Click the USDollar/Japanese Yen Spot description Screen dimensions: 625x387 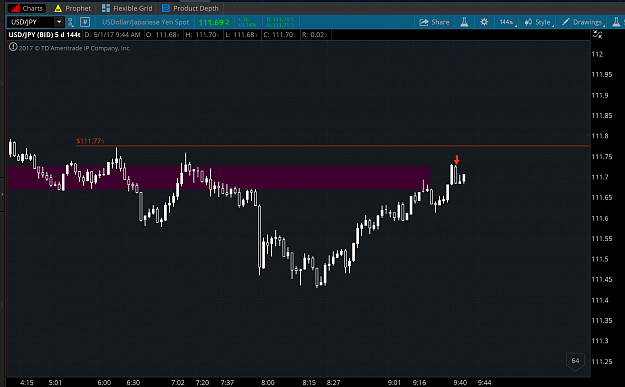tap(145, 22)
